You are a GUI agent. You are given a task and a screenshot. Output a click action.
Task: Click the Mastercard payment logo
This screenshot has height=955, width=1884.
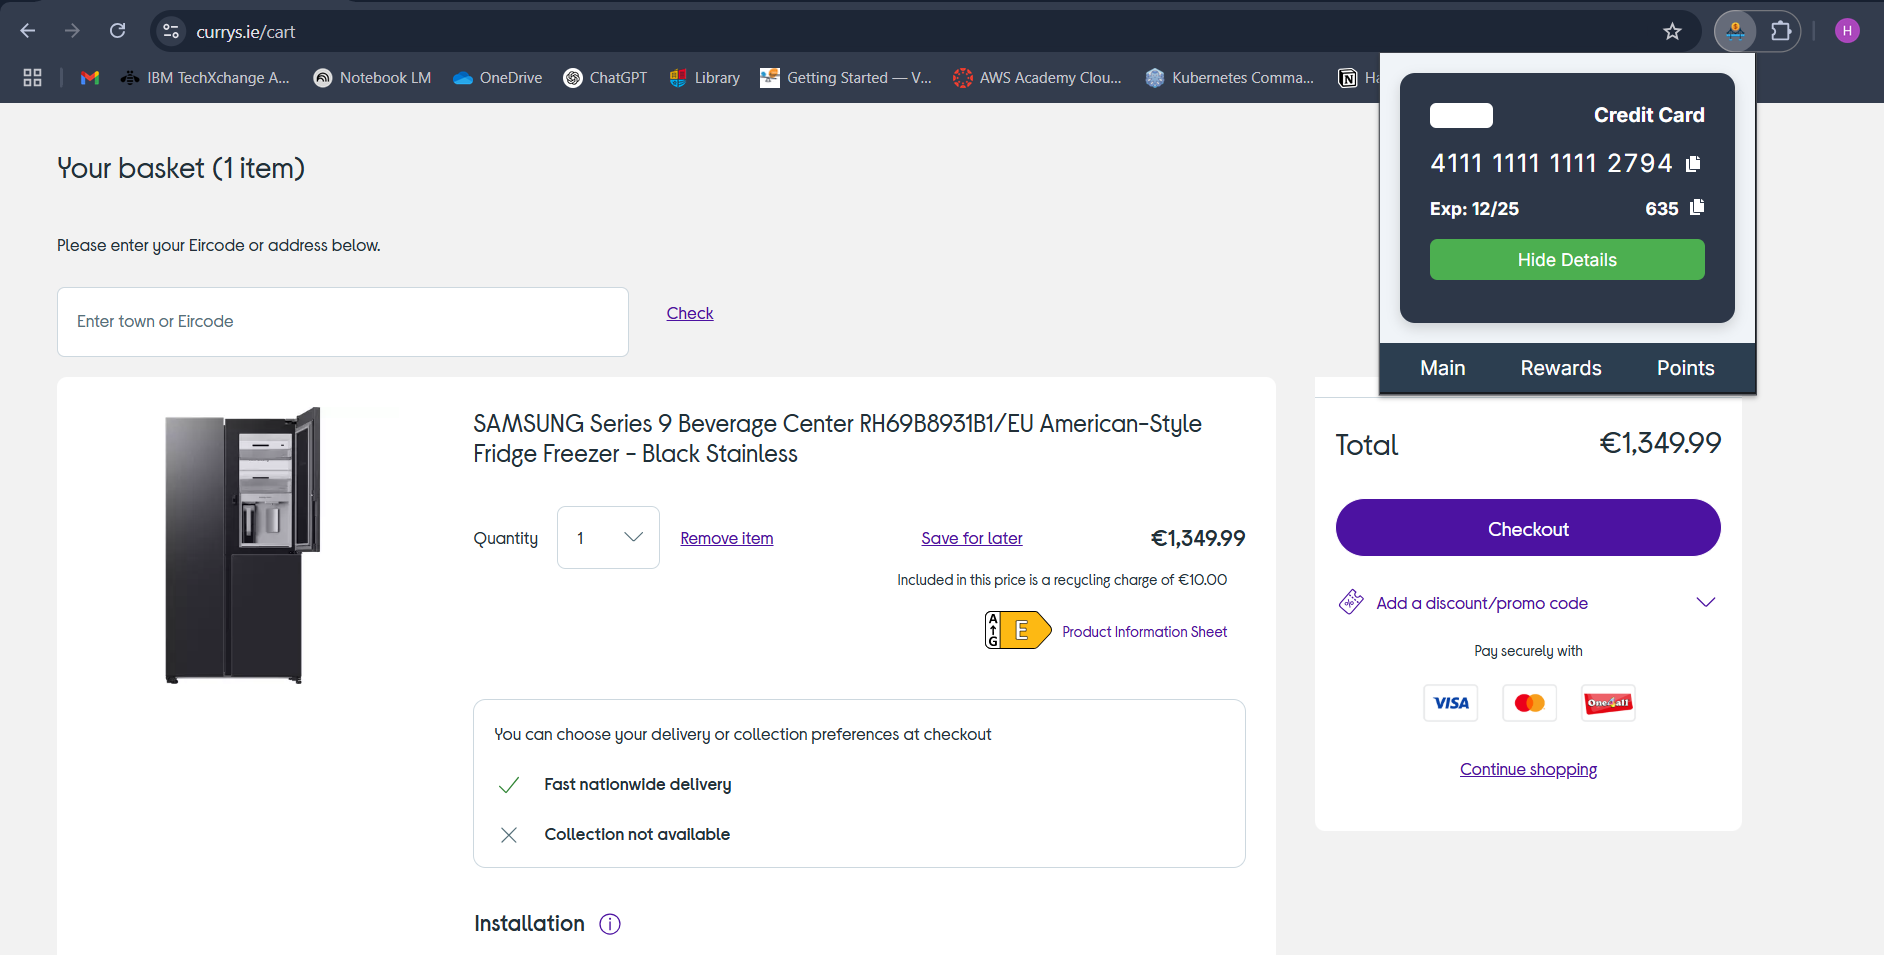coord(1530,703)
